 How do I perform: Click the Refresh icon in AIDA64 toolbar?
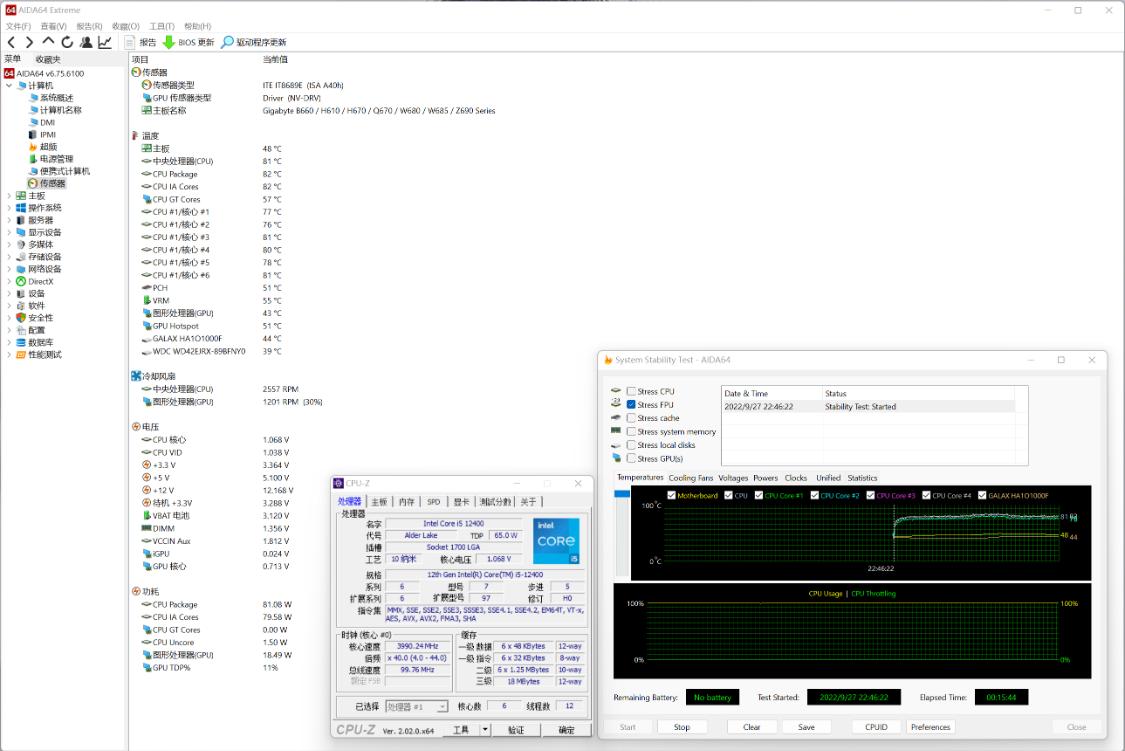[x=67, y=42]
